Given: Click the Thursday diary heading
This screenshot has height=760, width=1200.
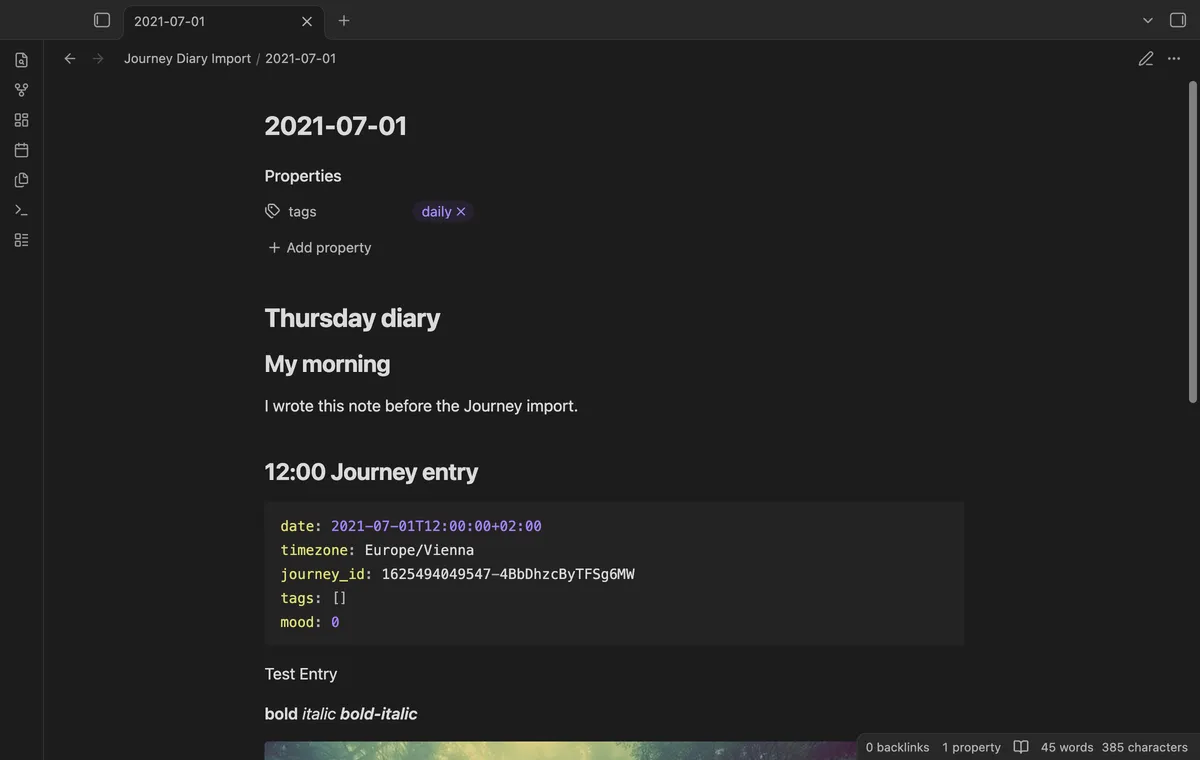Looking at the screenshot, I should pyautogui.click(x=352, y=318).
